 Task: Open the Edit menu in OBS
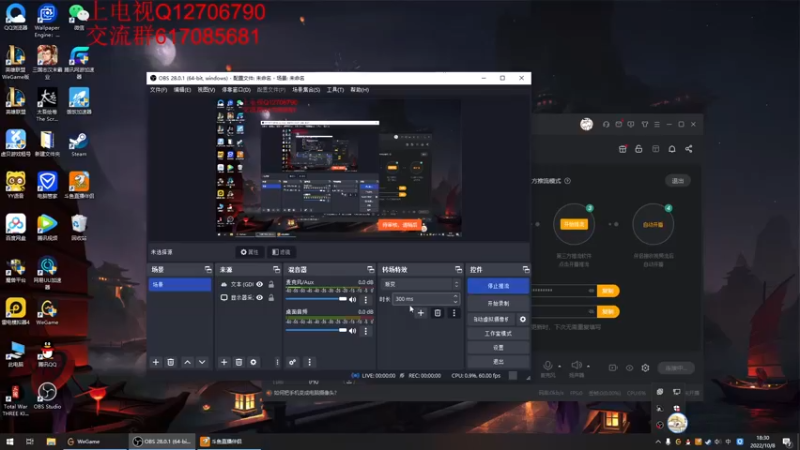pos(182,90)
